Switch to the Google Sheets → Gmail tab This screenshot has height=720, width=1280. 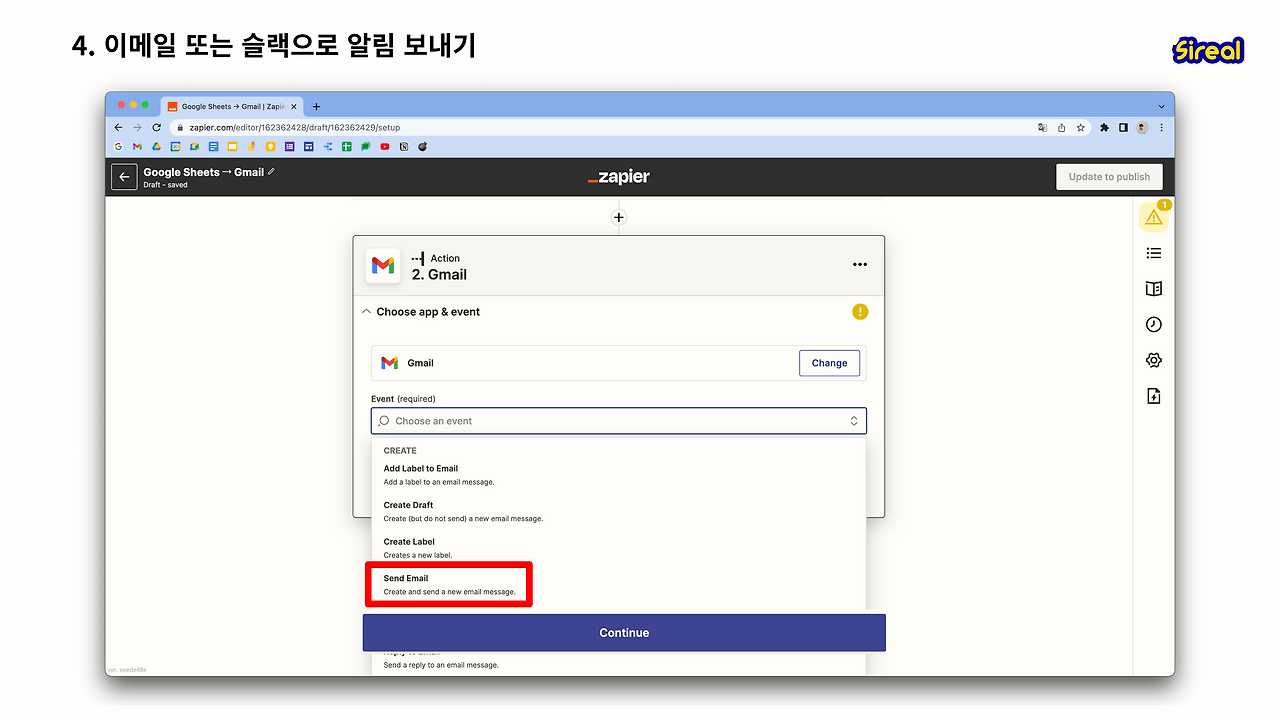pos(231,107)
